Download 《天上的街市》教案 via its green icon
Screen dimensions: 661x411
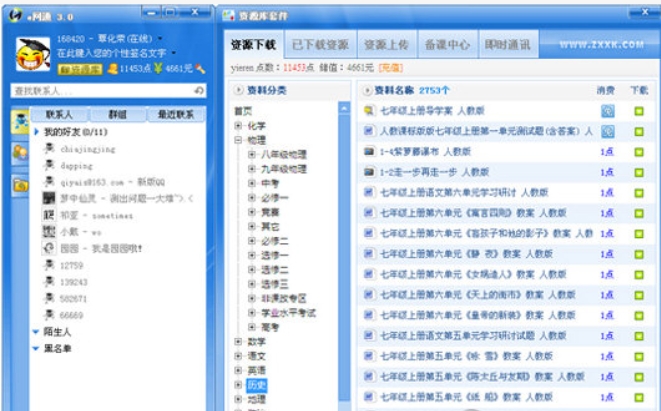point(639,295)
